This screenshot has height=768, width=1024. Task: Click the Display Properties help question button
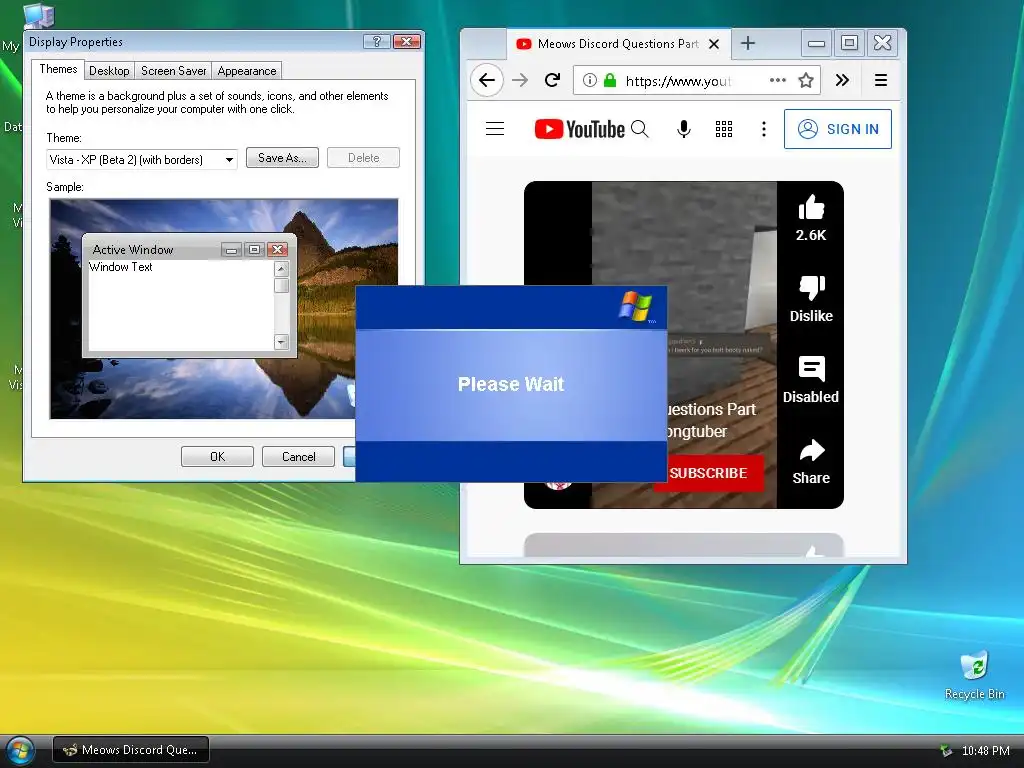click(377, 41)
